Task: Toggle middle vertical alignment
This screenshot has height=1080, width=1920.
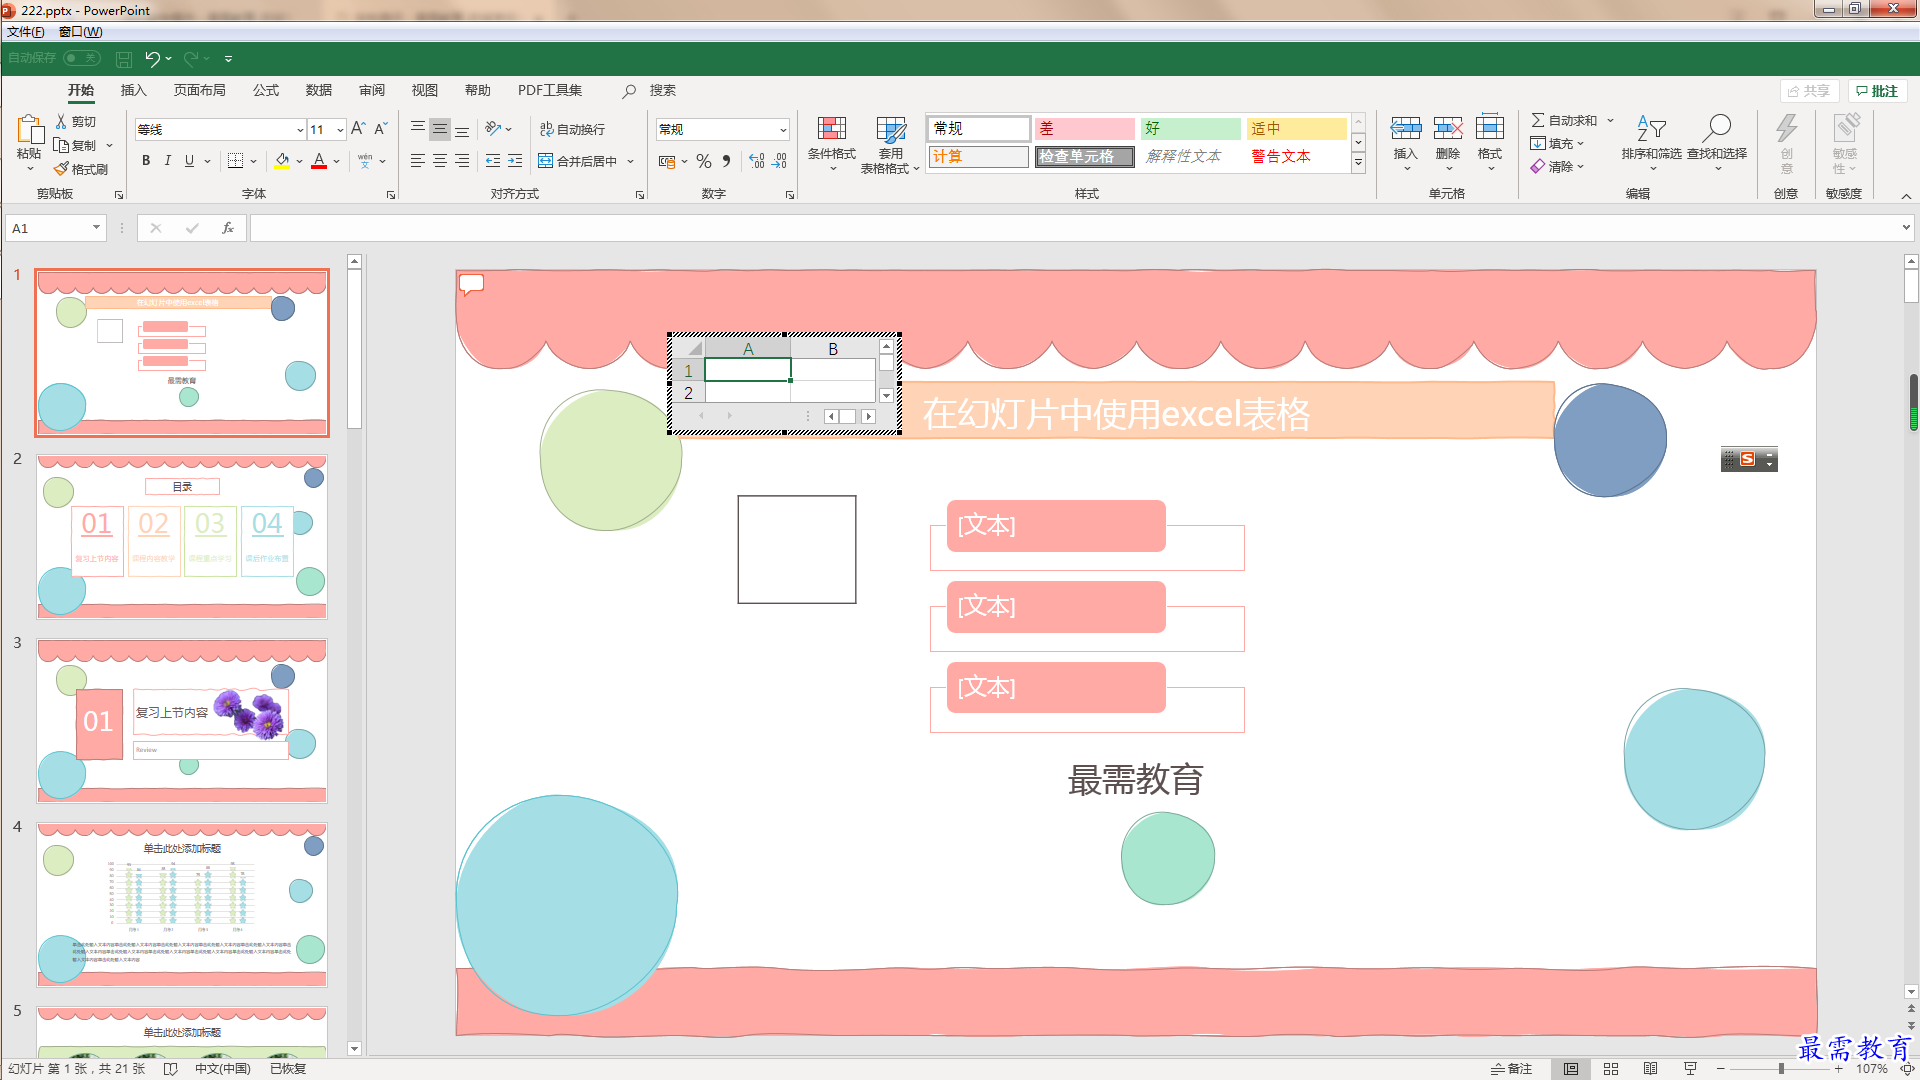Action: pos(440,129)
